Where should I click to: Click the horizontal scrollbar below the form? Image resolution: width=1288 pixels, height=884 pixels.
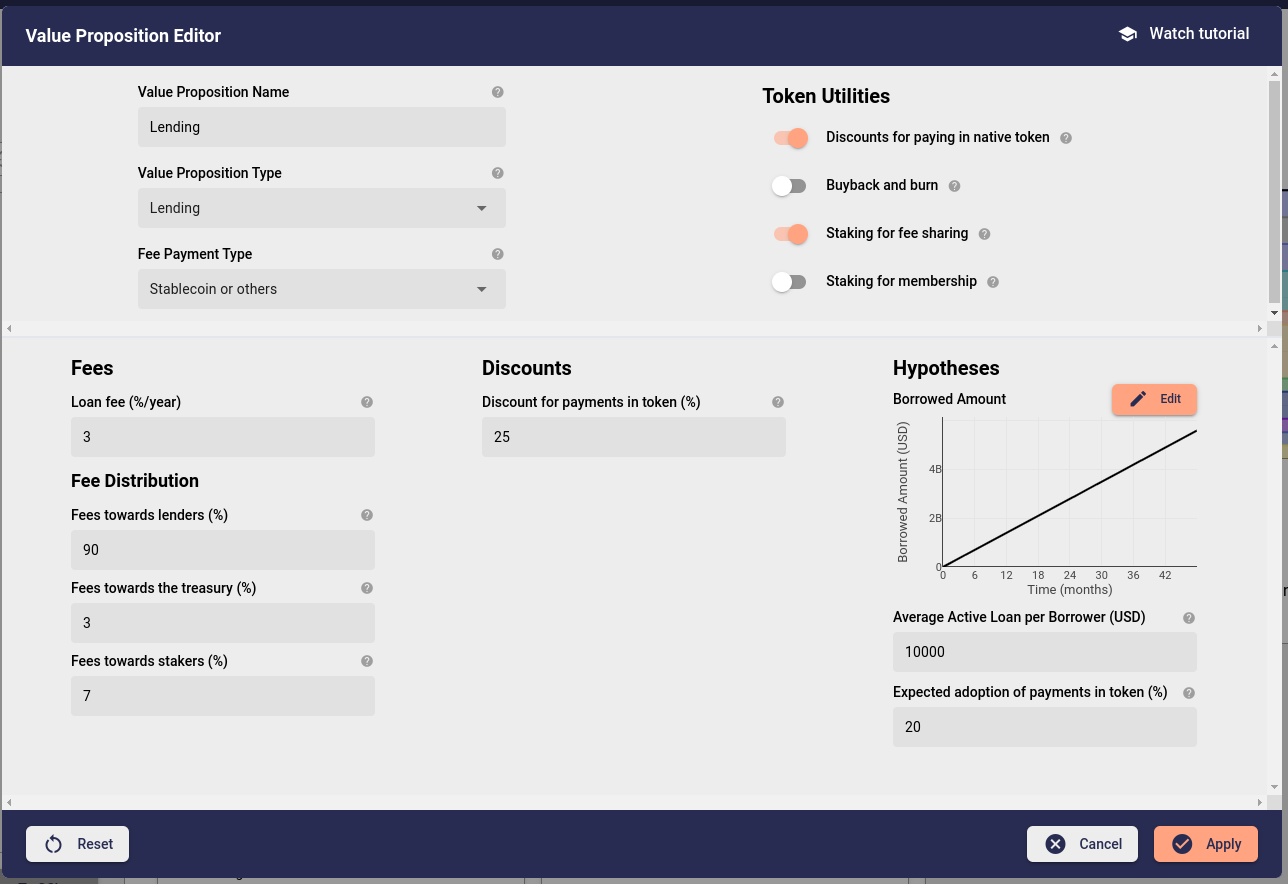click(x=634, y=328)
